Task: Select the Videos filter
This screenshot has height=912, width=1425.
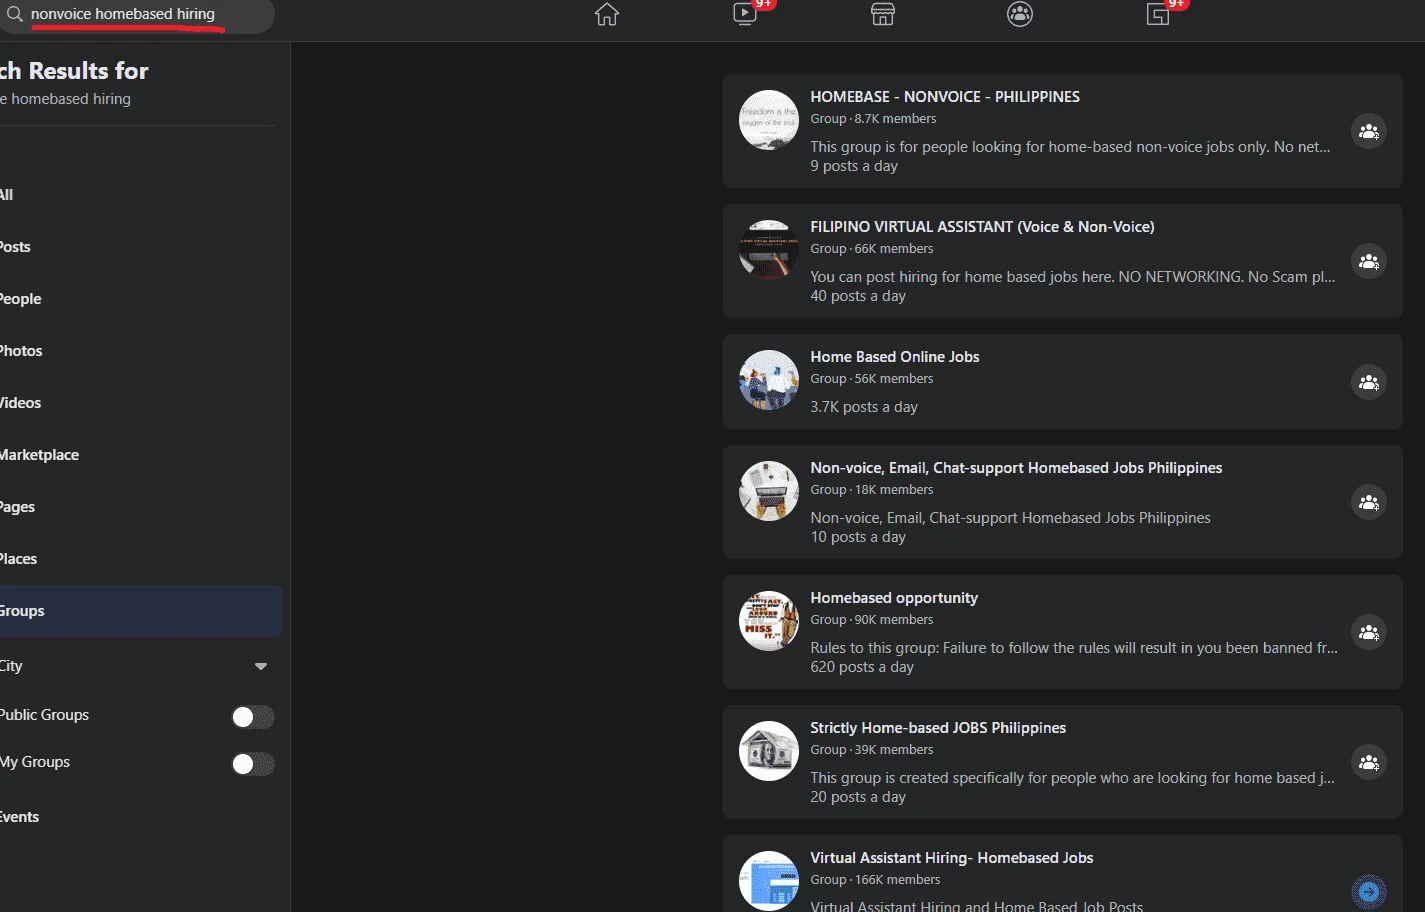Action: pyautogui.click(x=141, y=403)
